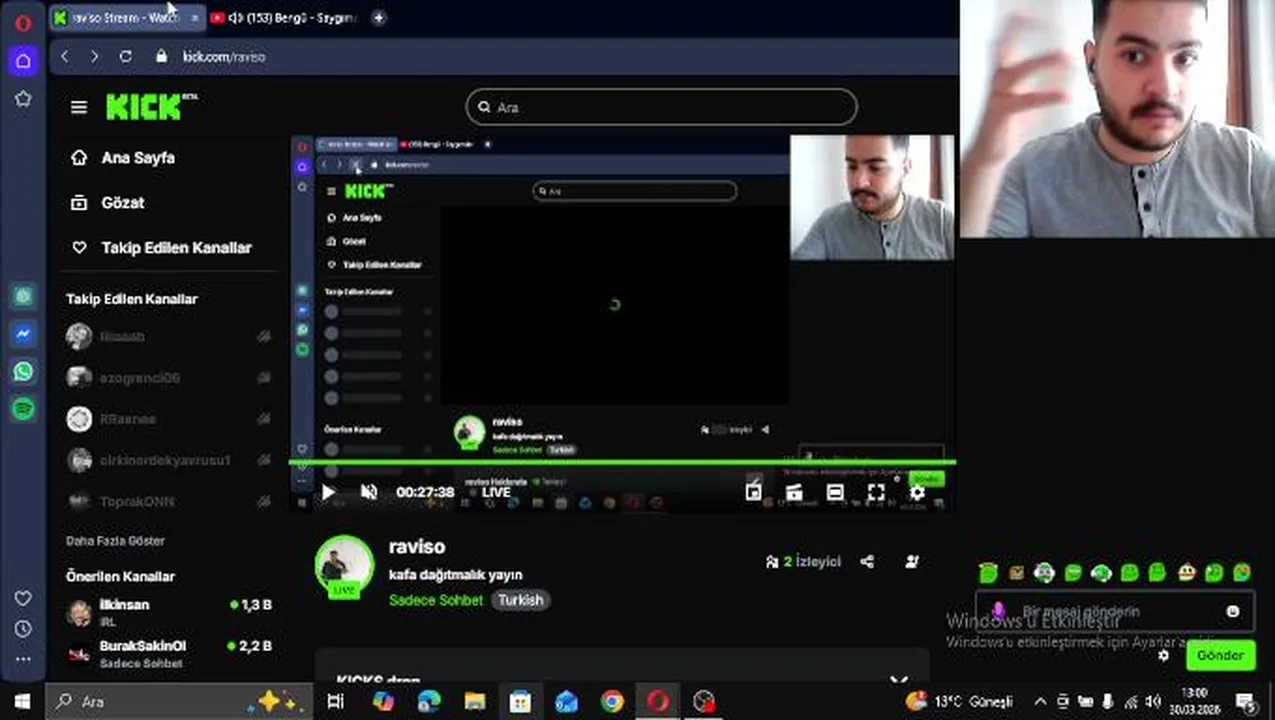1275x720 pixels.
Task: Insert the first green chat emote
Action: point(988,573)
